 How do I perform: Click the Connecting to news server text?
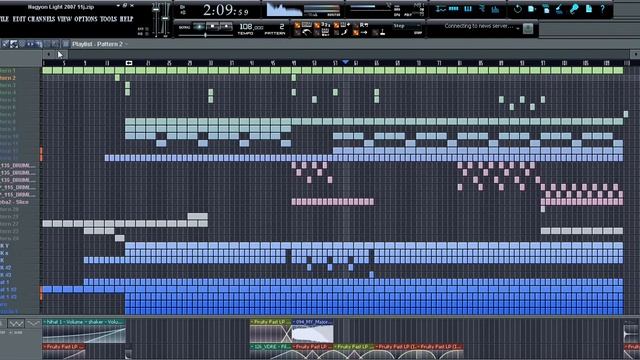(478, 26)
